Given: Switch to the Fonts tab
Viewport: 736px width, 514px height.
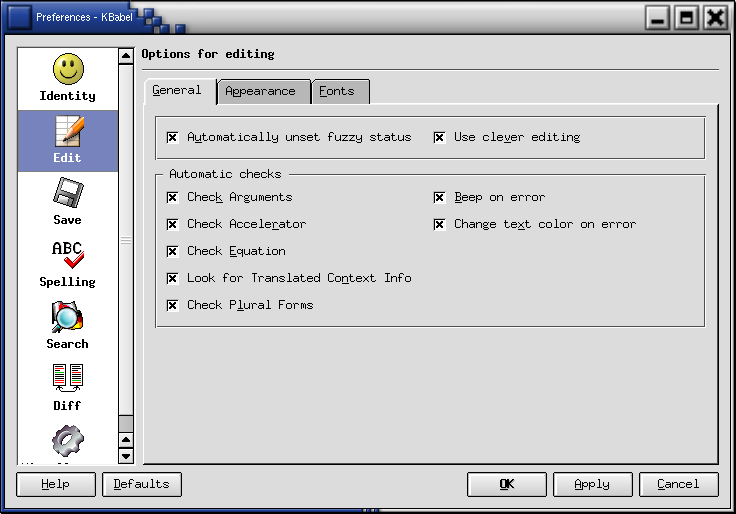Looking at the screenshot, I should tap(337, 91).
